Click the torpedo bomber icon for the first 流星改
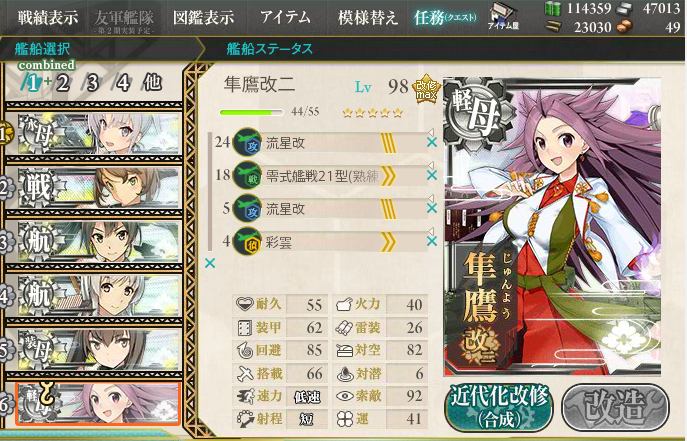The image size is (687, 441). (x=247, y=142)
